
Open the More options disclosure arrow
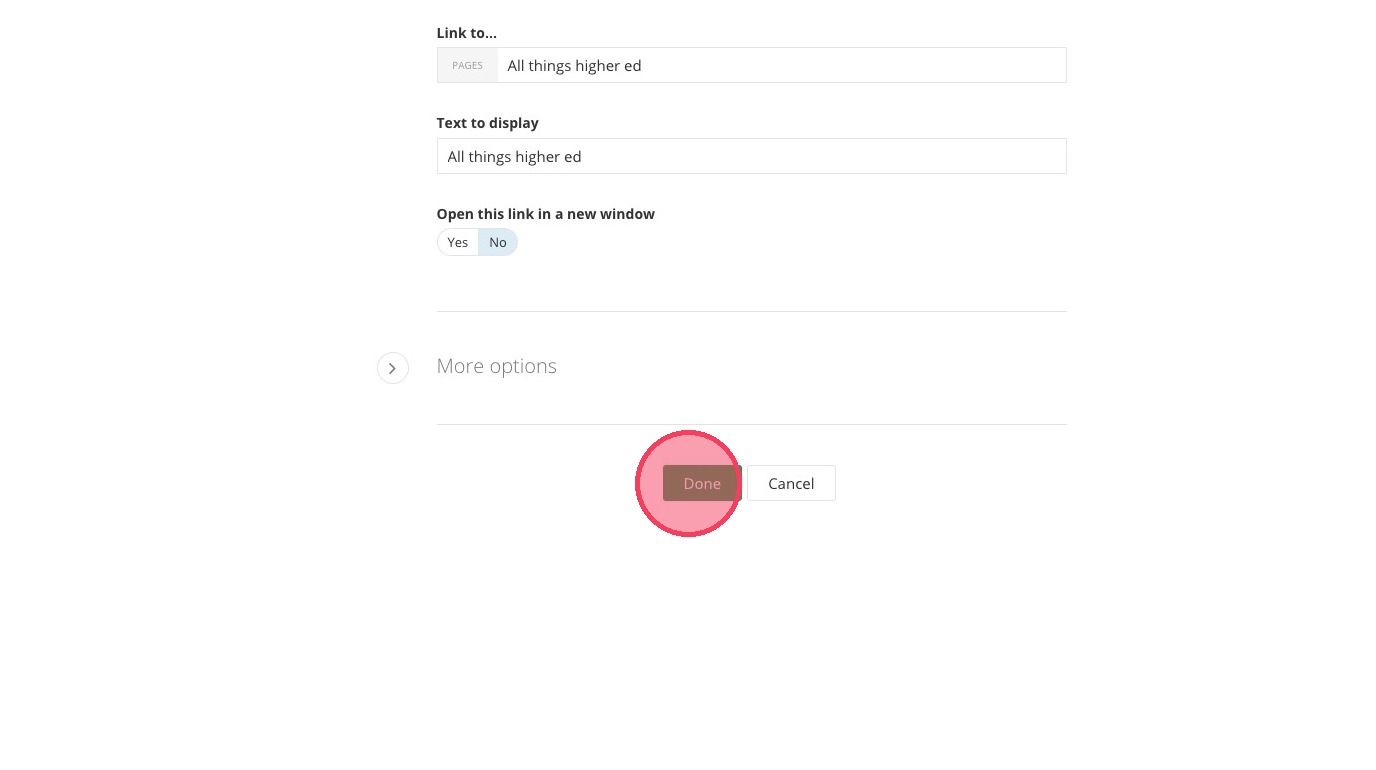(393, 368)
